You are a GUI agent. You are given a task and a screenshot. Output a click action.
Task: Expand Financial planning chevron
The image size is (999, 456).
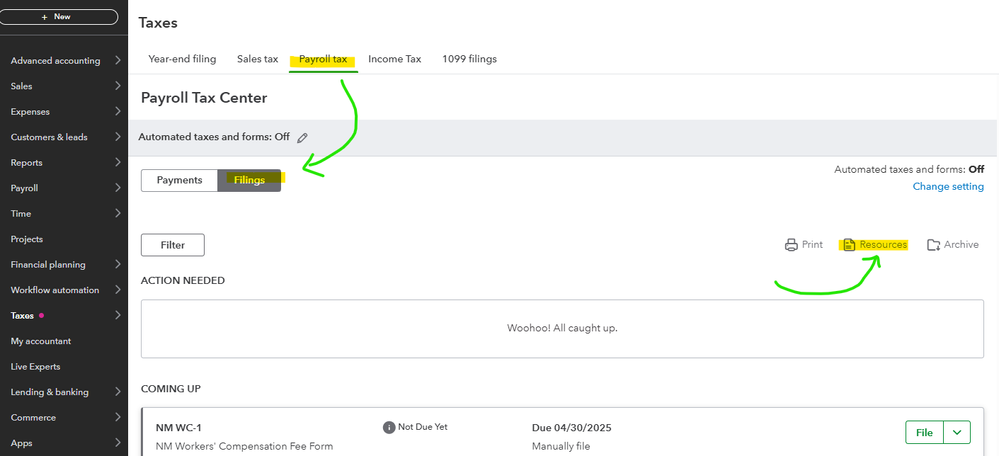point(118,264)
